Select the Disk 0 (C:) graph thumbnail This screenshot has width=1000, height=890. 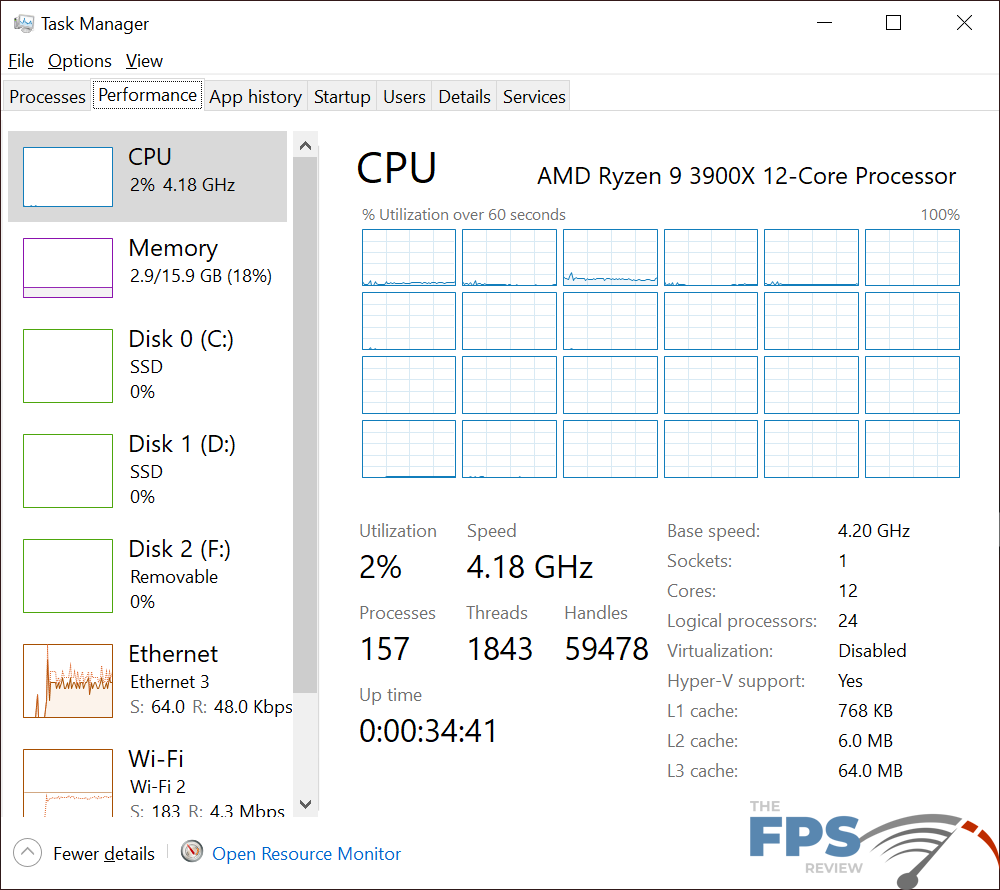(68, 366)
